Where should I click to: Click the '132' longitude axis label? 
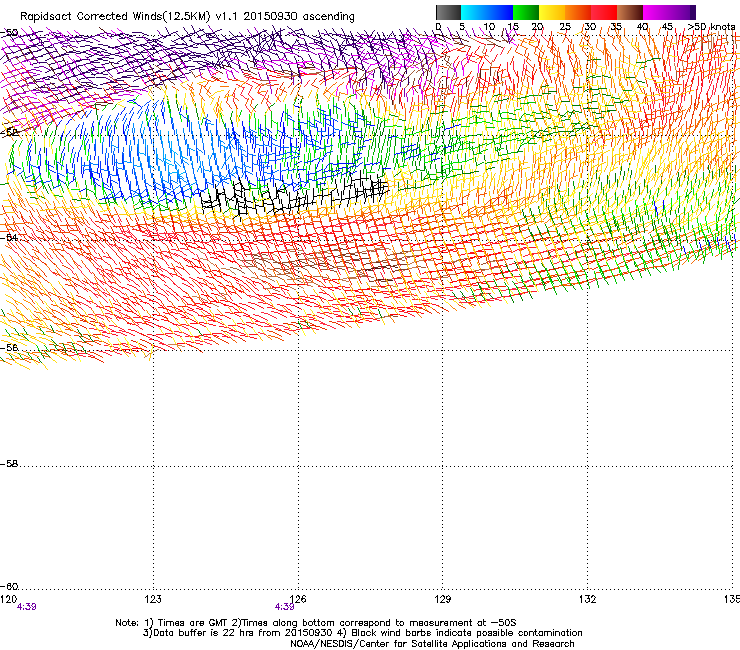(587, 599)
